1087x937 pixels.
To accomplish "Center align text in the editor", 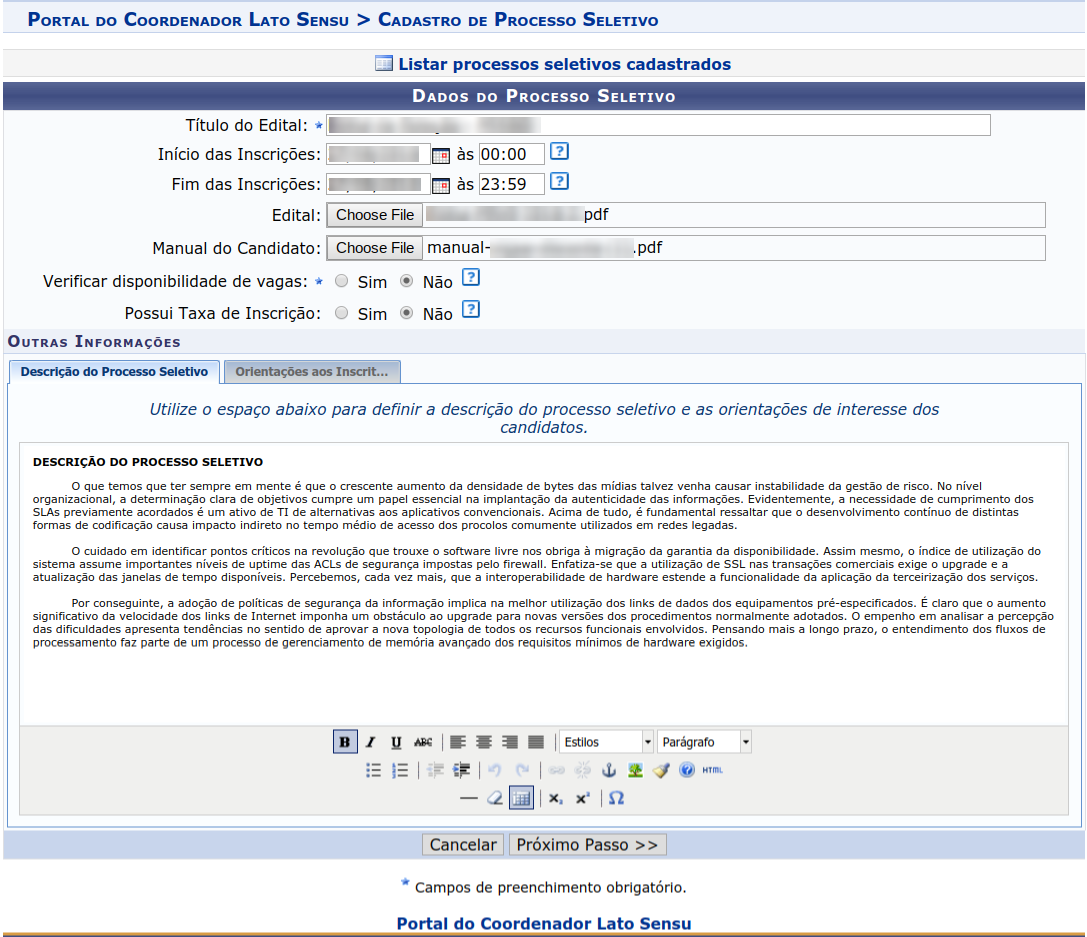I will [484, 742].
